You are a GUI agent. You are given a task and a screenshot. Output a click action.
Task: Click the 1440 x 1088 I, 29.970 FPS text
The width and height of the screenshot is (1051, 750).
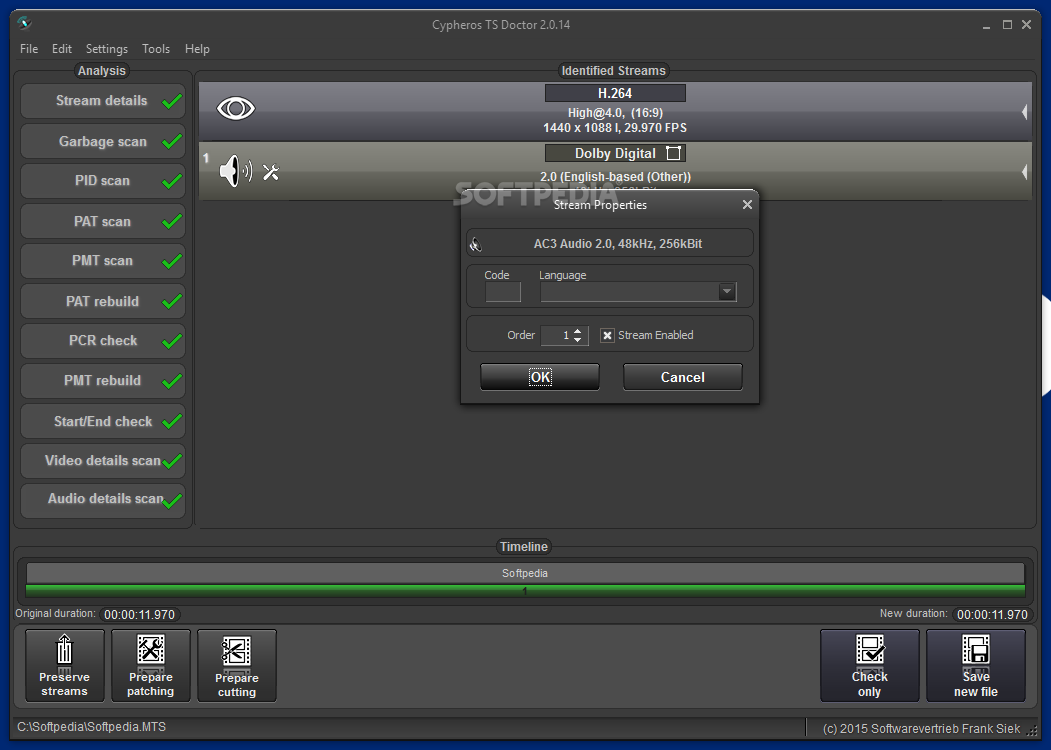tap(615, 127)
